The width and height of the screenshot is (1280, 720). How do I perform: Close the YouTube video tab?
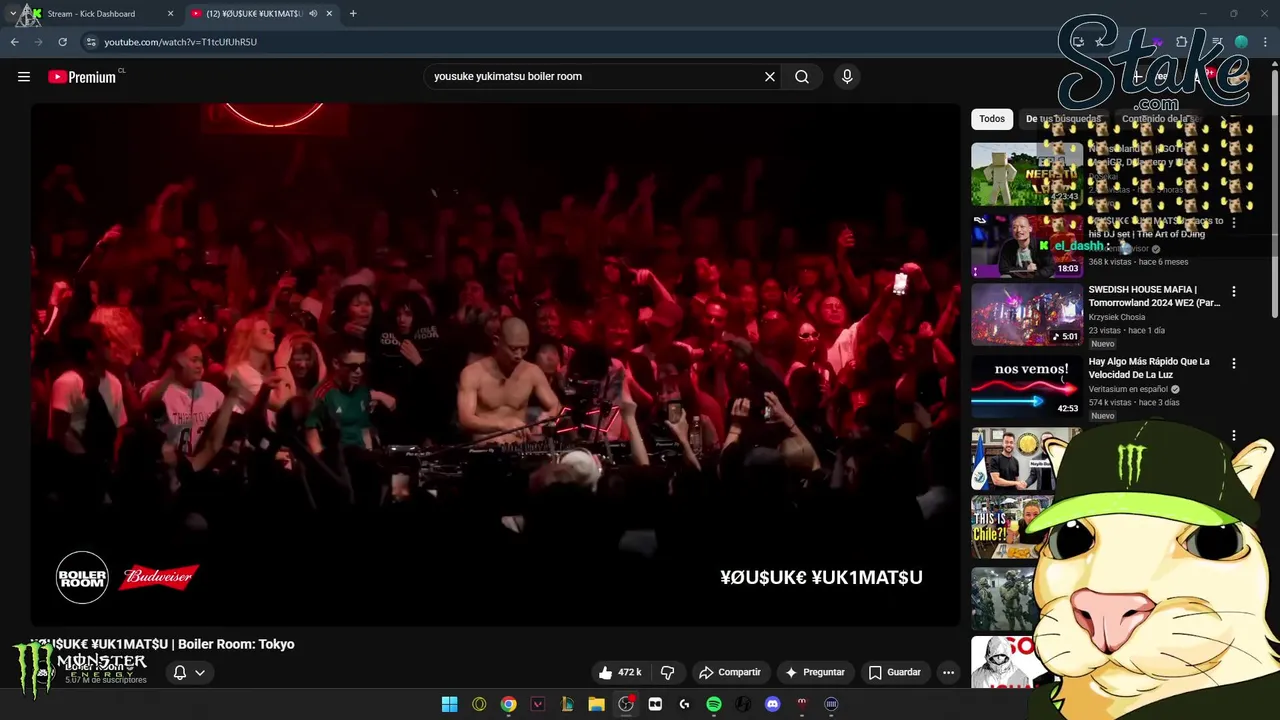click(x=329, y=14)
